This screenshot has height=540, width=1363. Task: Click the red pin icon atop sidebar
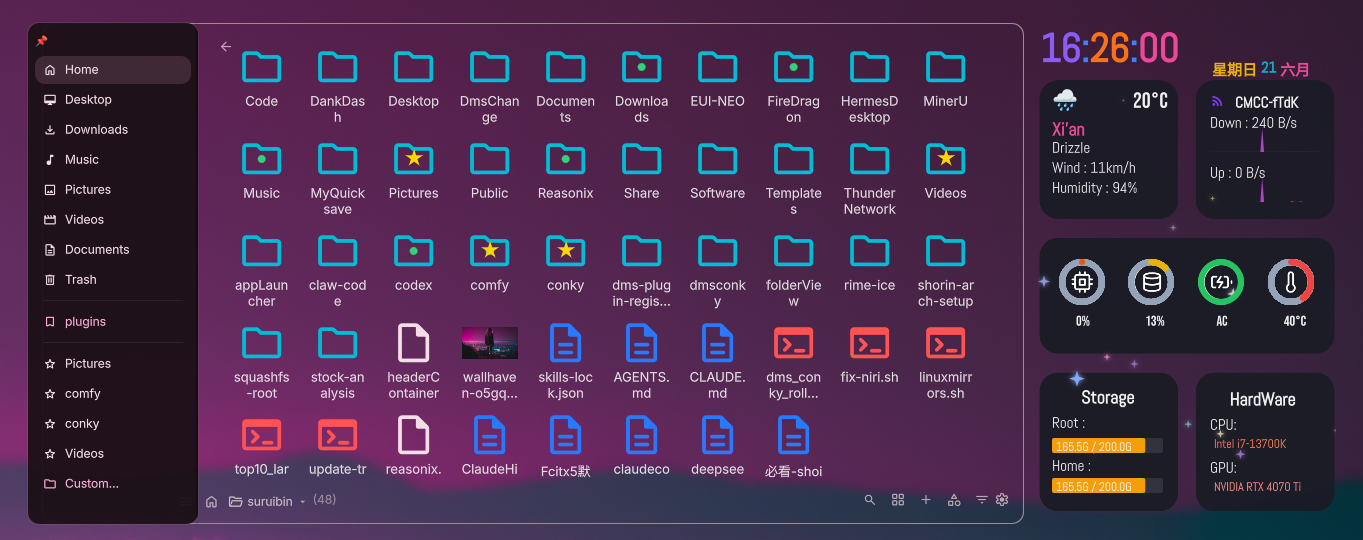pyautogui.click(x=41, y=41)
